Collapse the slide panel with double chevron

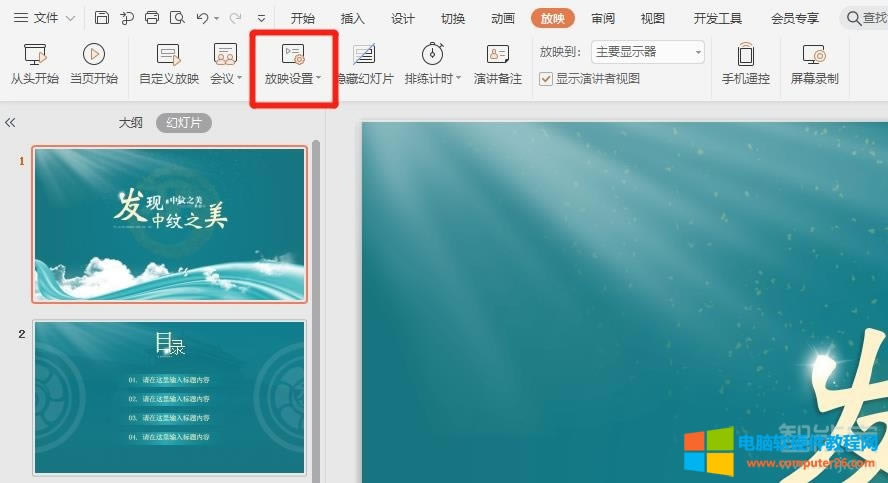10,122
